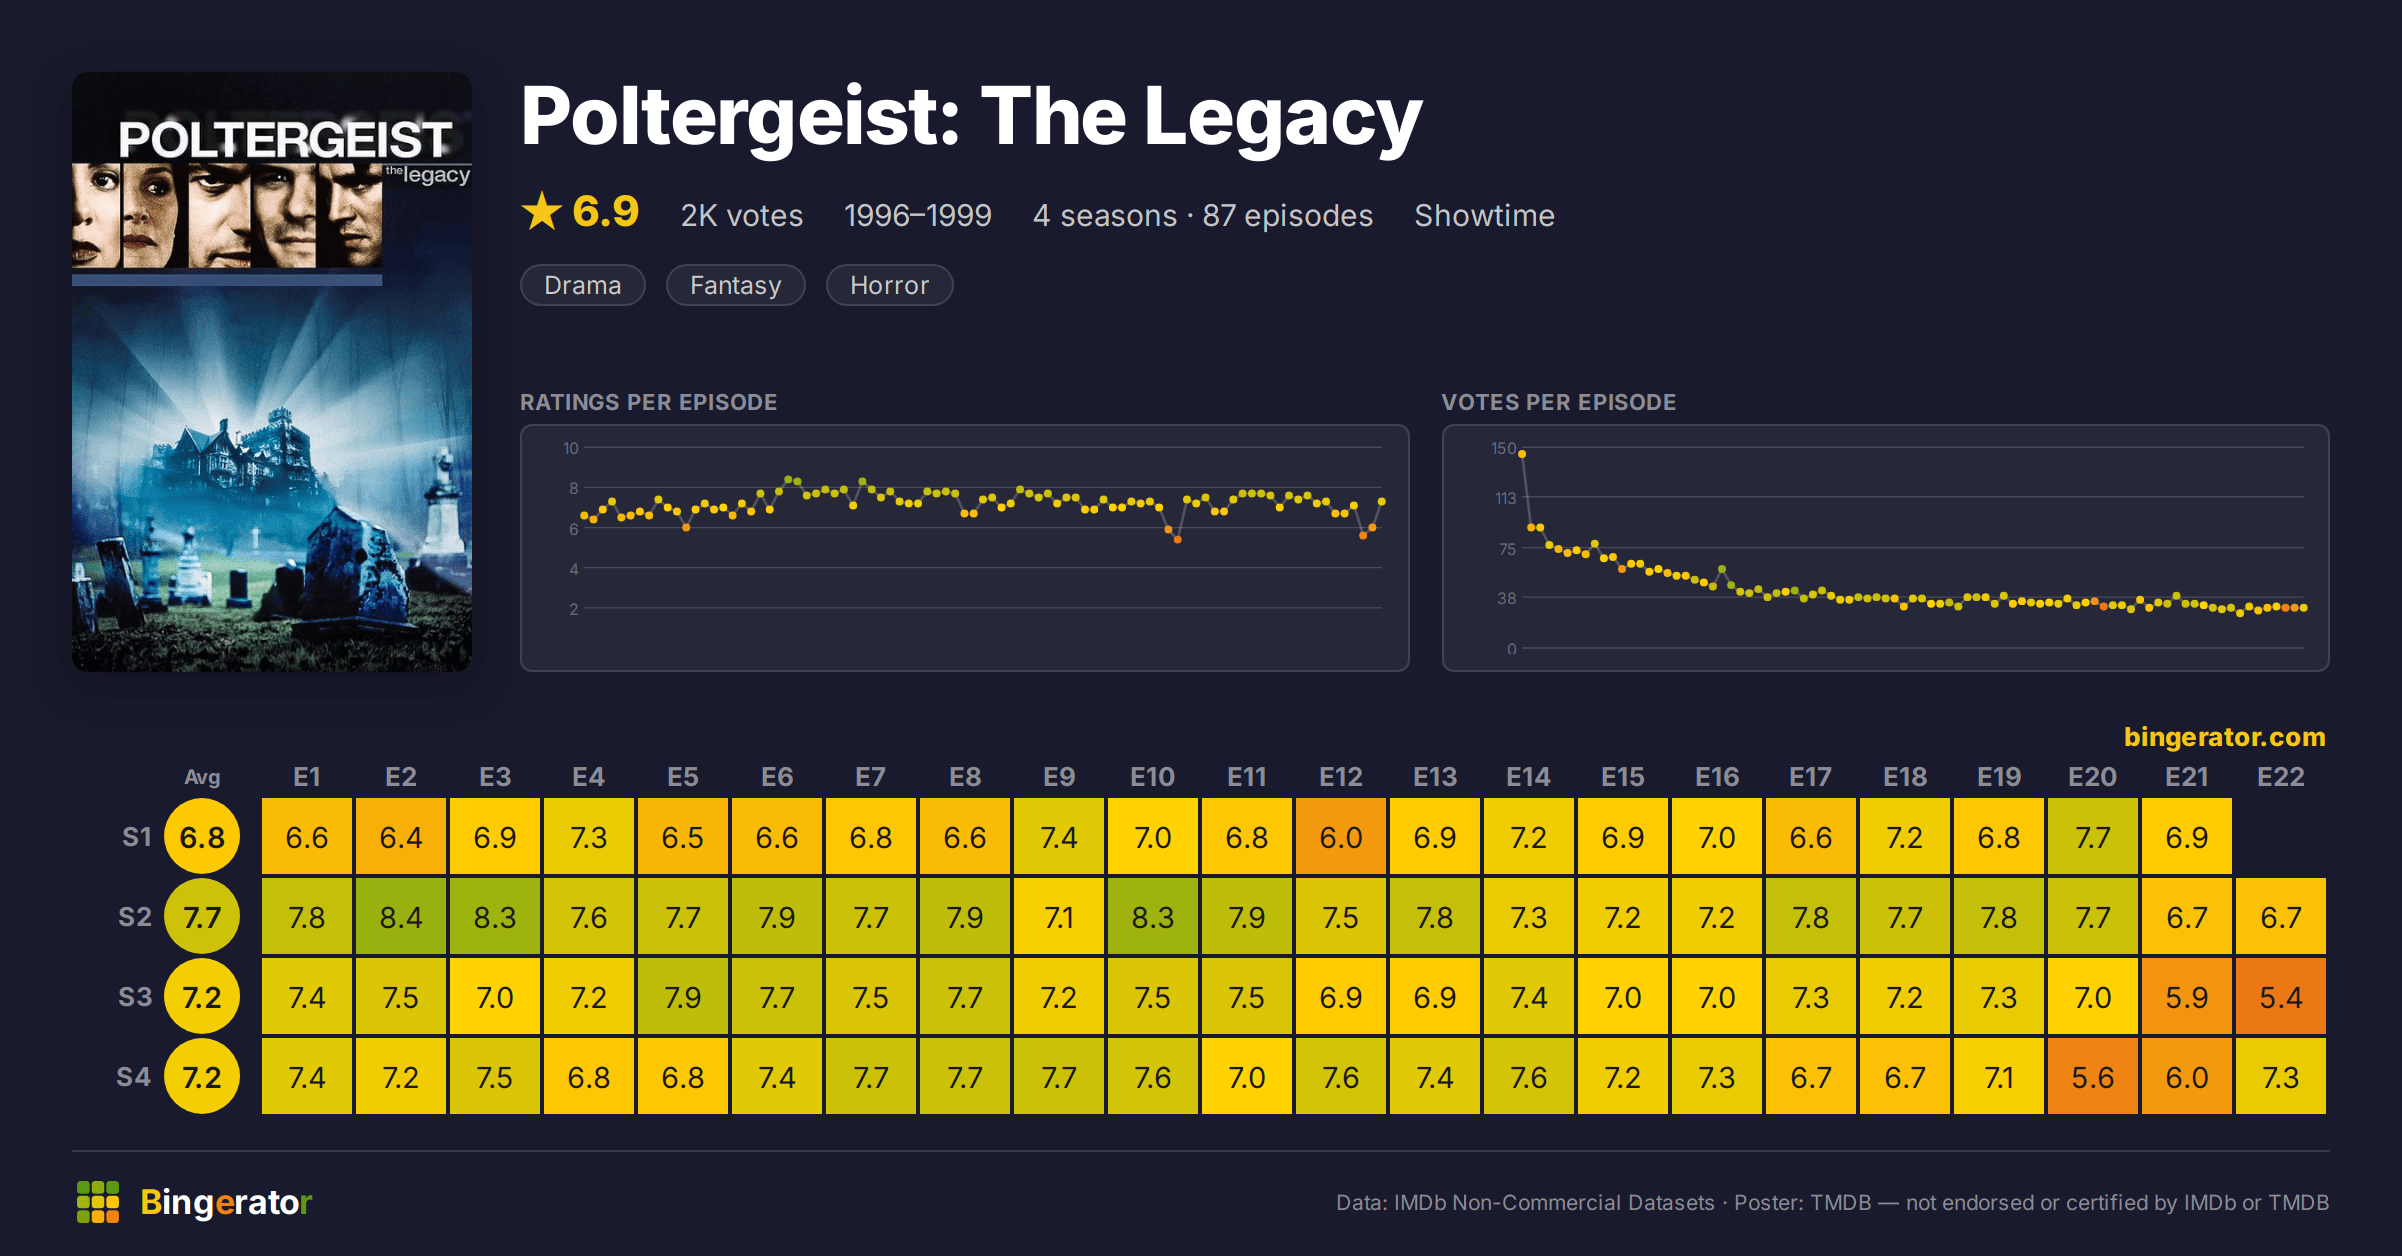This screenshot has width=2402, height=1256.
Task: Click the E10 column header
Action: [x=1153, y=777]
